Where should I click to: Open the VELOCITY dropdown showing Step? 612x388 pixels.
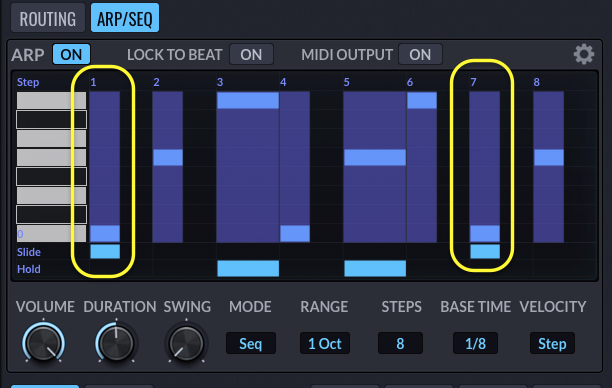click(552, 344)
